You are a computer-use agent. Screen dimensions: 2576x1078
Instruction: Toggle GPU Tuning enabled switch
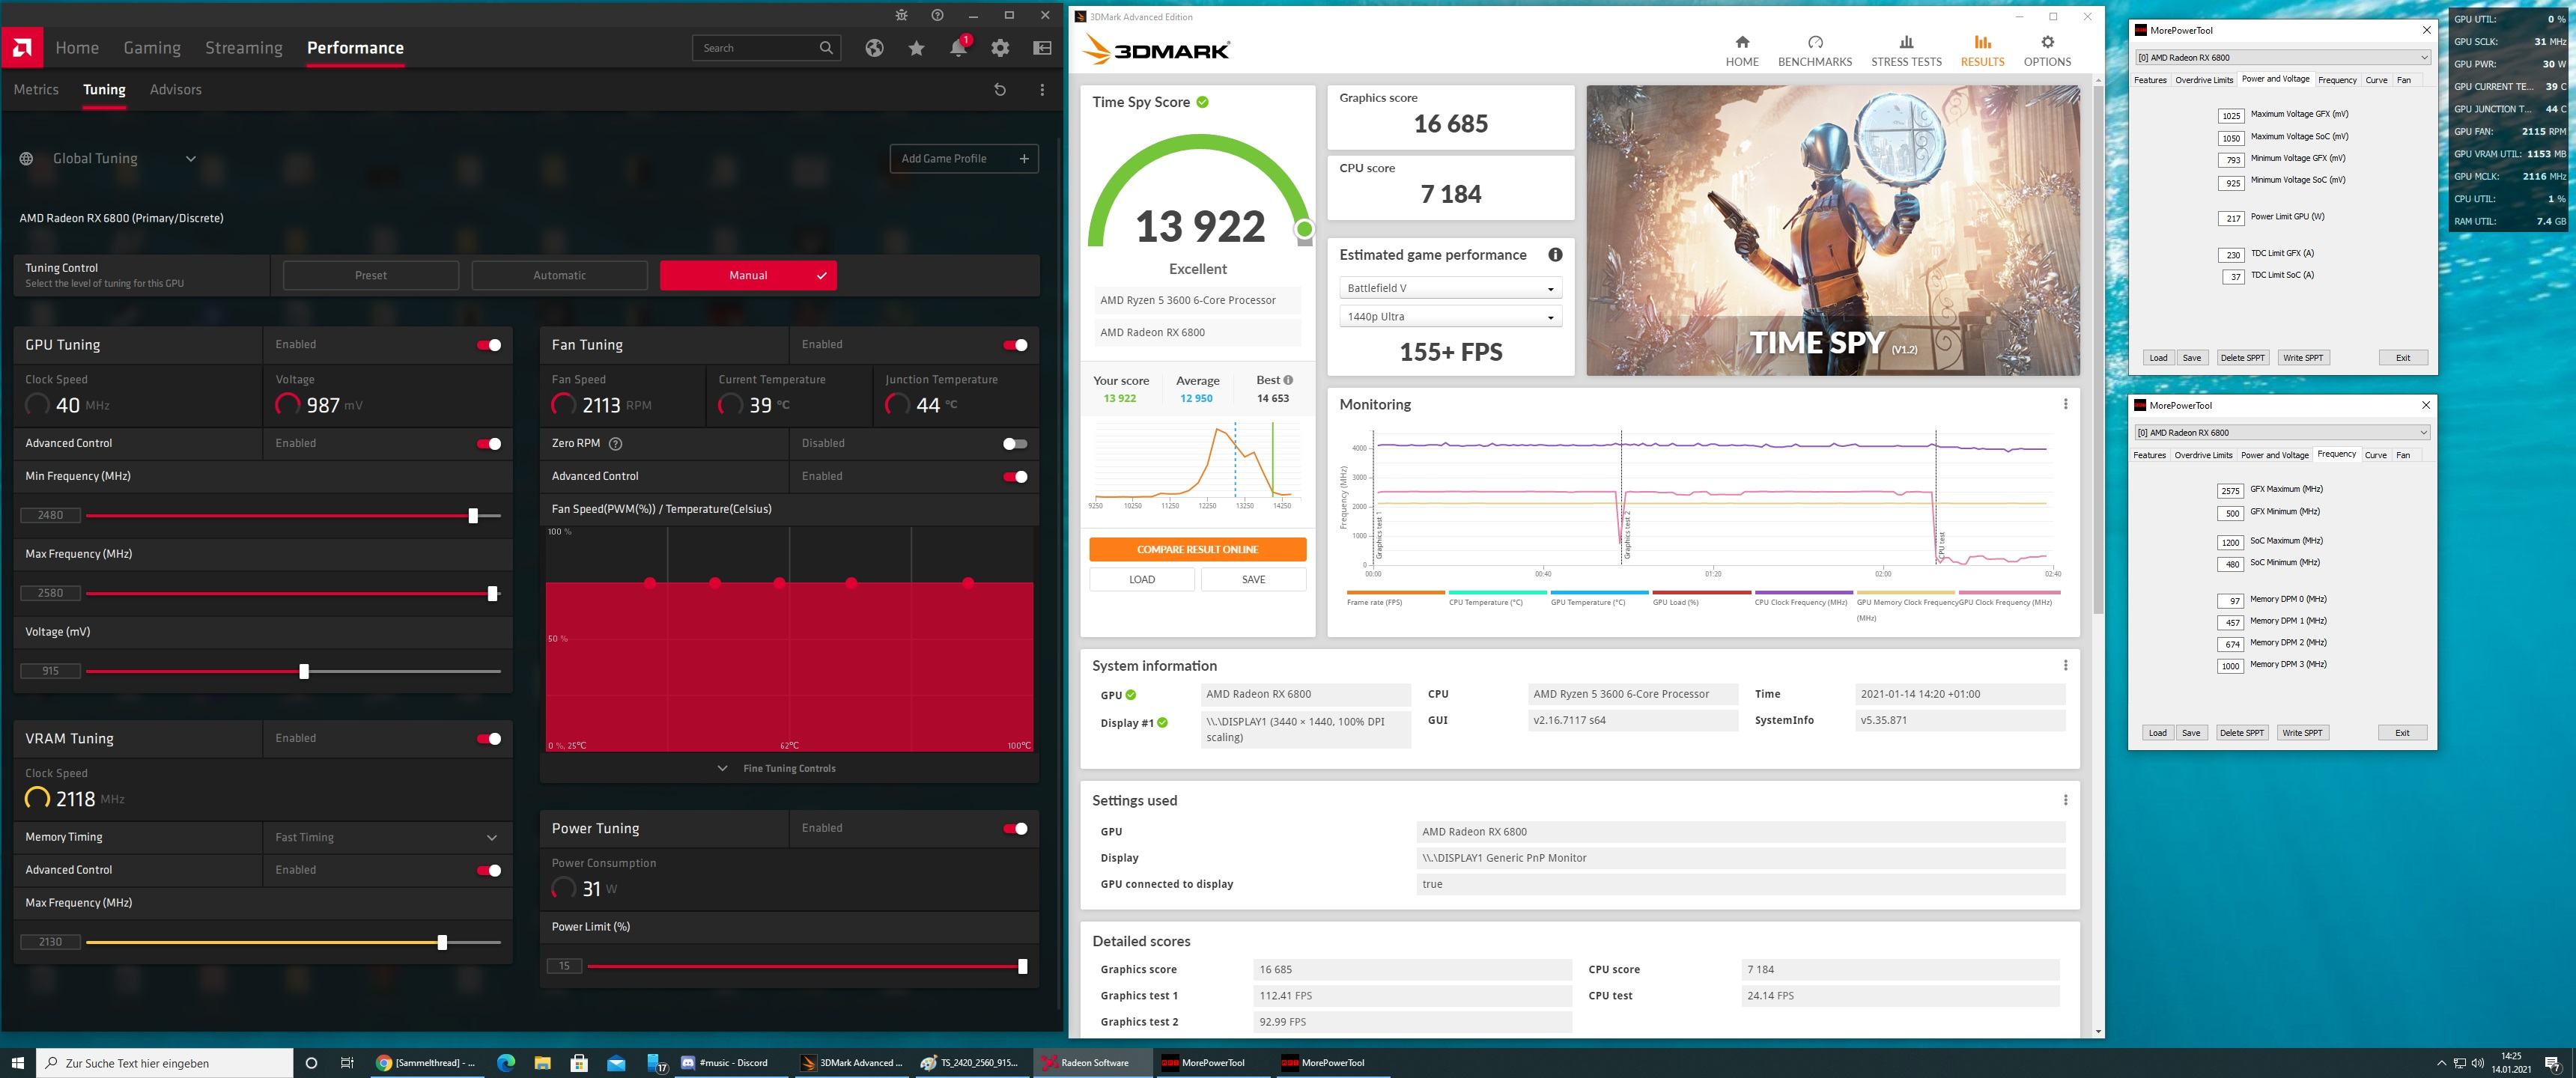tap(489, 345)
